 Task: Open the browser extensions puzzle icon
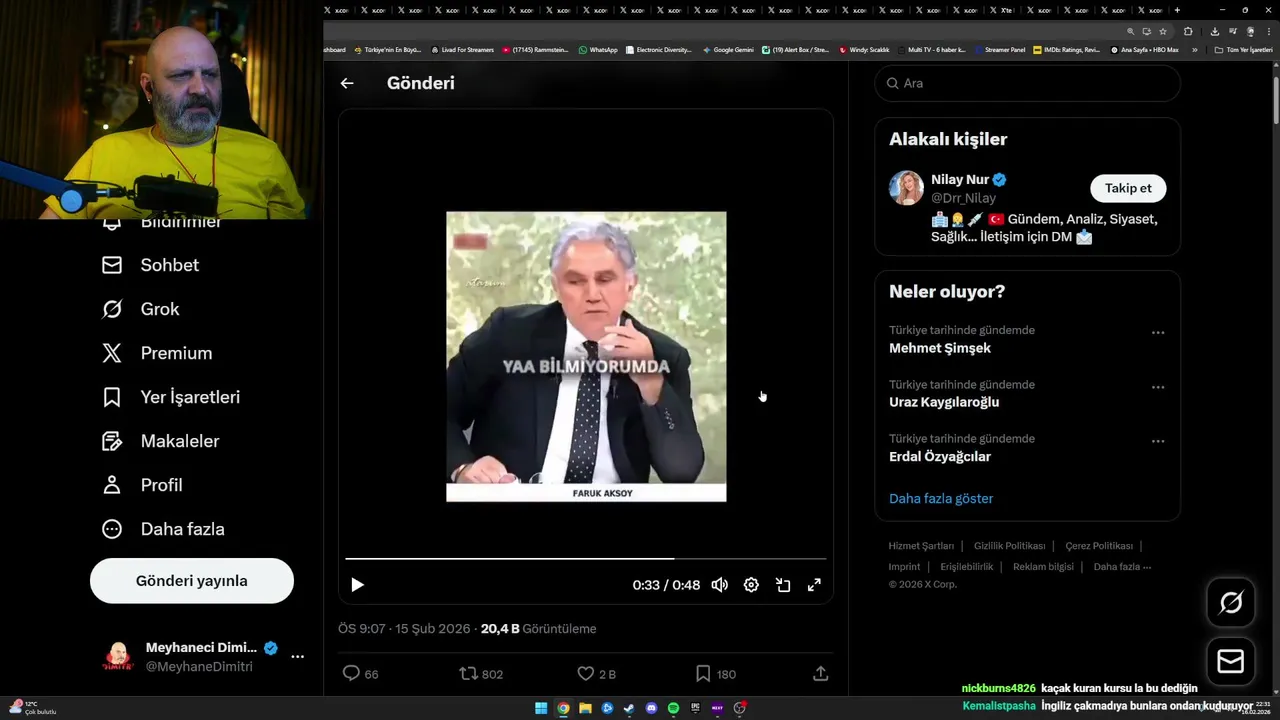tap(1188, 31)
